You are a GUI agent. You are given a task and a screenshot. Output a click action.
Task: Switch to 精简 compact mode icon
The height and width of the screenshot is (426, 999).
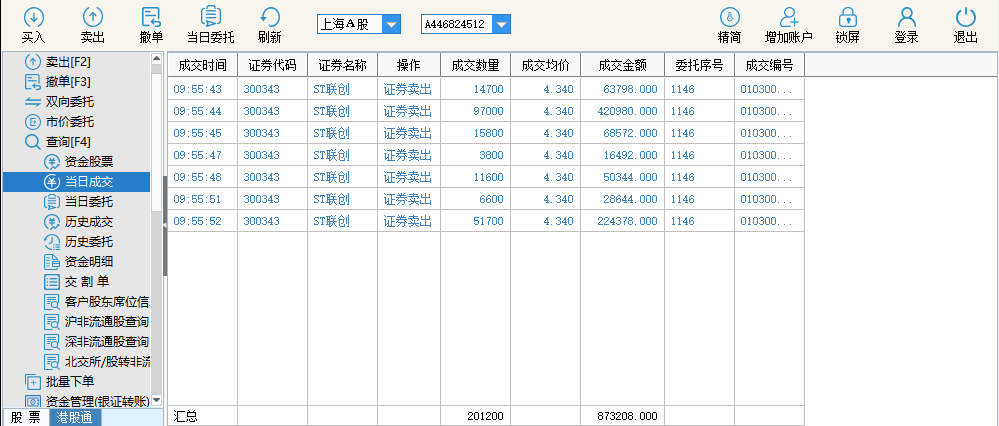pyautogui.click(x=729, y=25)
